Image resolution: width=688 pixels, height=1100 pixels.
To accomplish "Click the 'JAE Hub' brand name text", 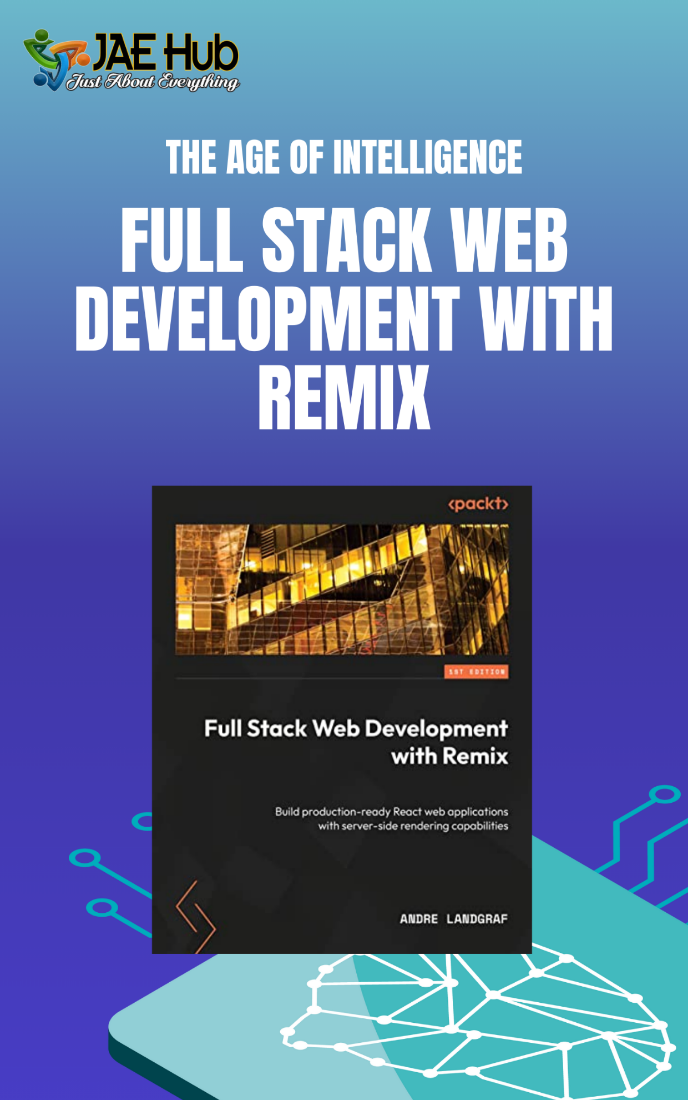I will pyautogui.click(x=166, y=53).
